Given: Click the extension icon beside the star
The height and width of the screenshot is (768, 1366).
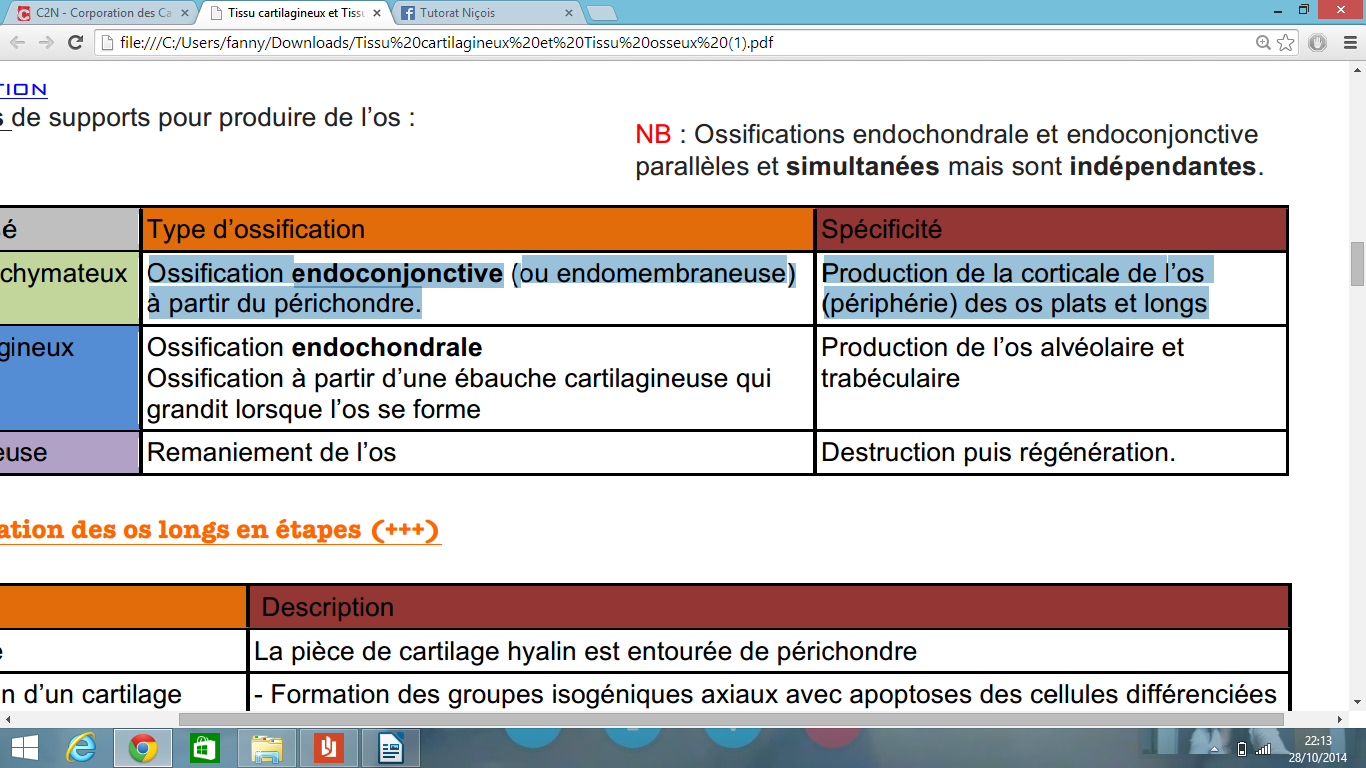Looking at the screenshot, I should [1318, 43].
